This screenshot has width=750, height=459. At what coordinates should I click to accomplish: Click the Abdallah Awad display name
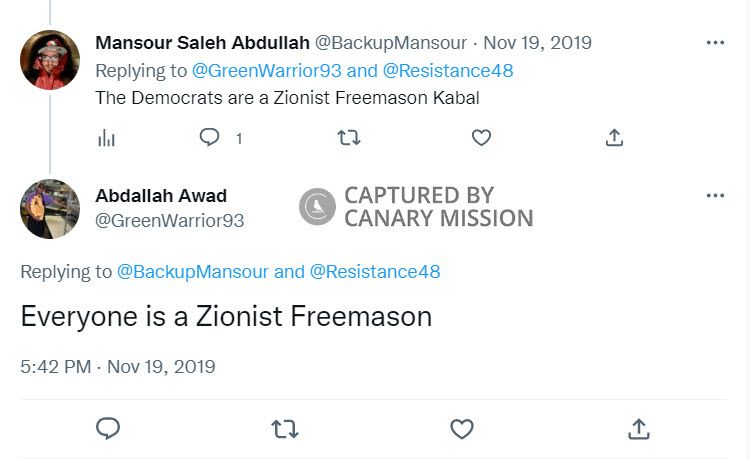(160, 195)
